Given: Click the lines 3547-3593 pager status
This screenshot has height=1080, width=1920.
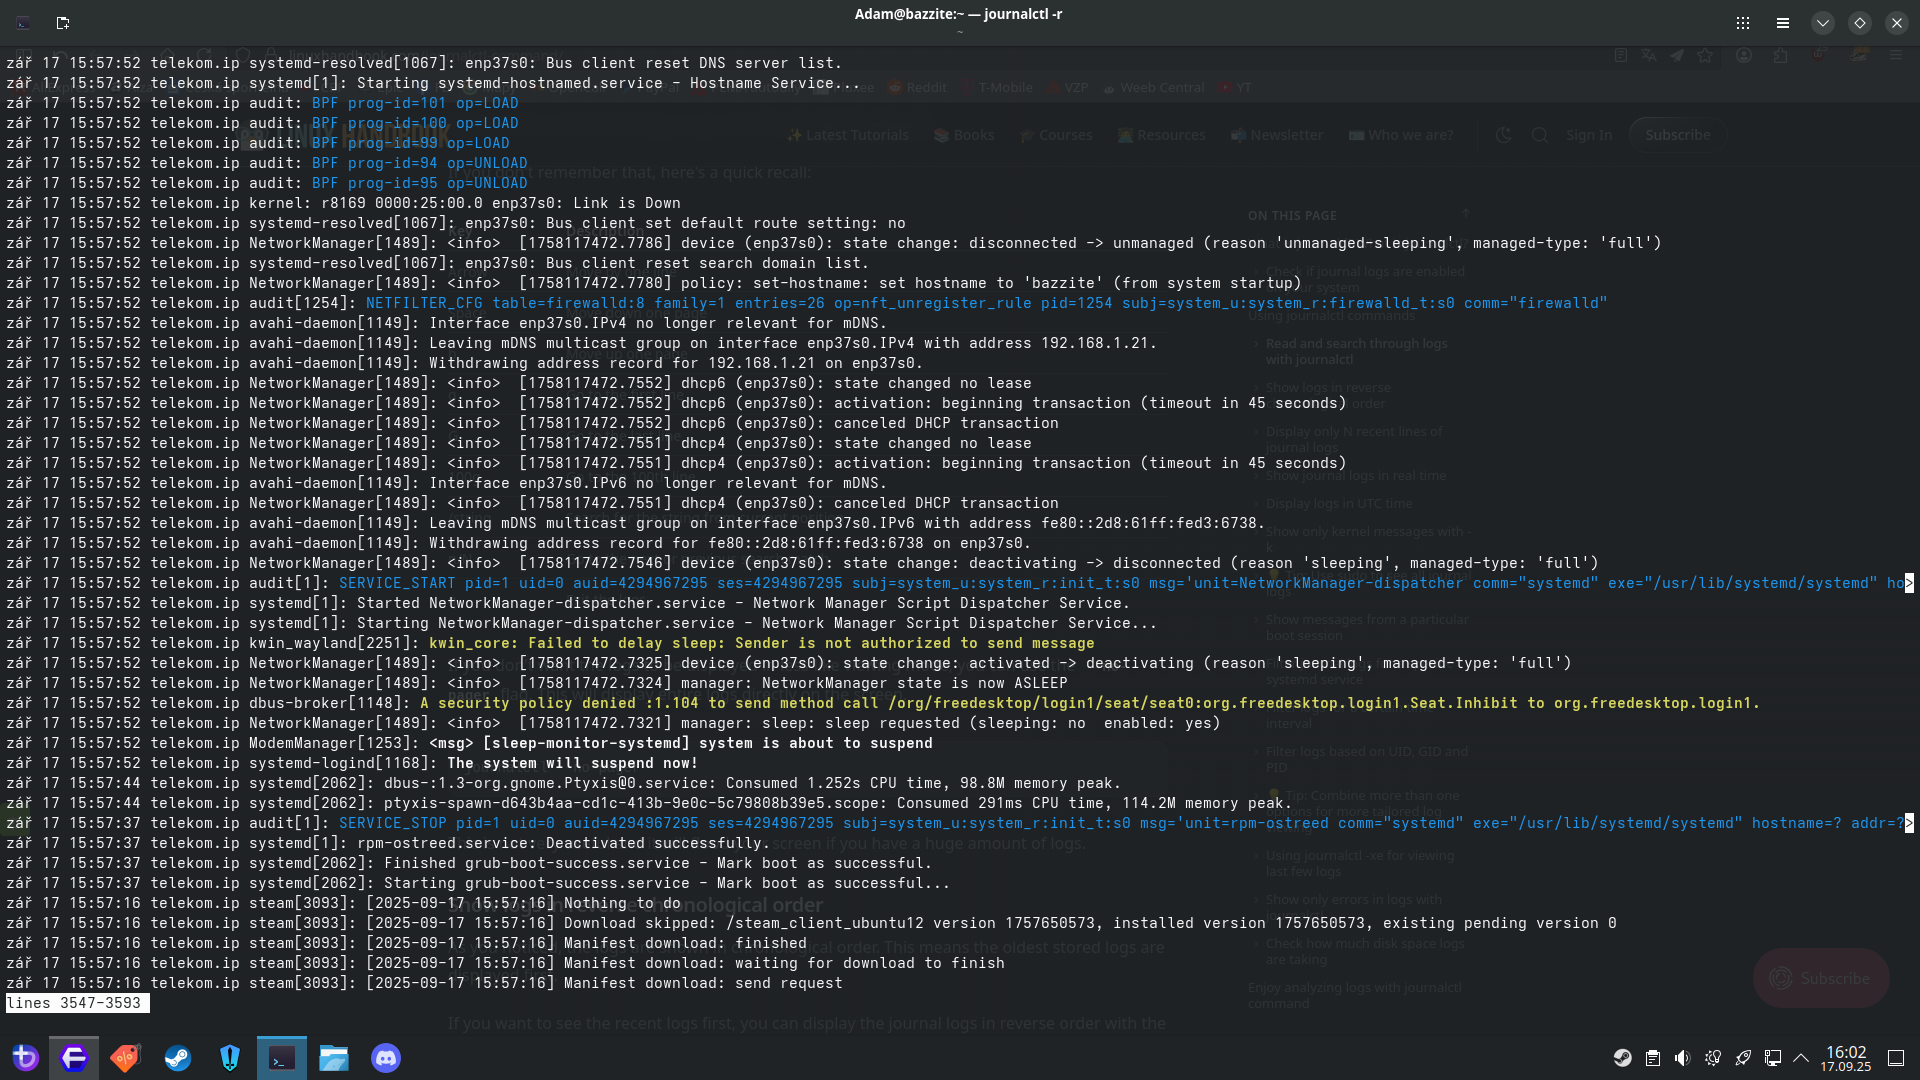Looking at the screenshot, I should pos(76,1003).
